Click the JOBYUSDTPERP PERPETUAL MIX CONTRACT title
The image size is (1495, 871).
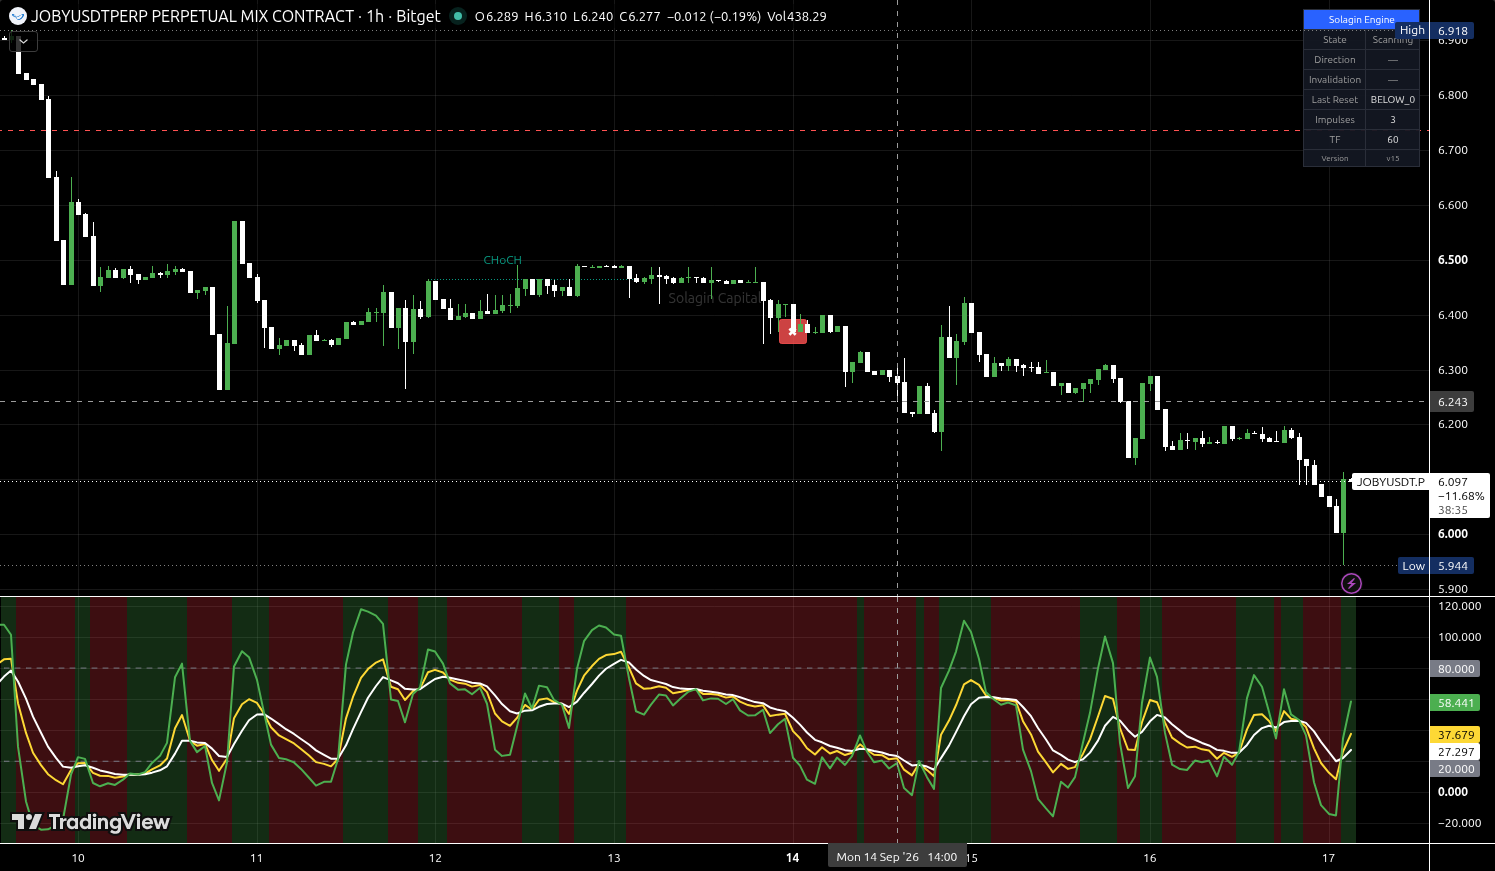[192, 16]
